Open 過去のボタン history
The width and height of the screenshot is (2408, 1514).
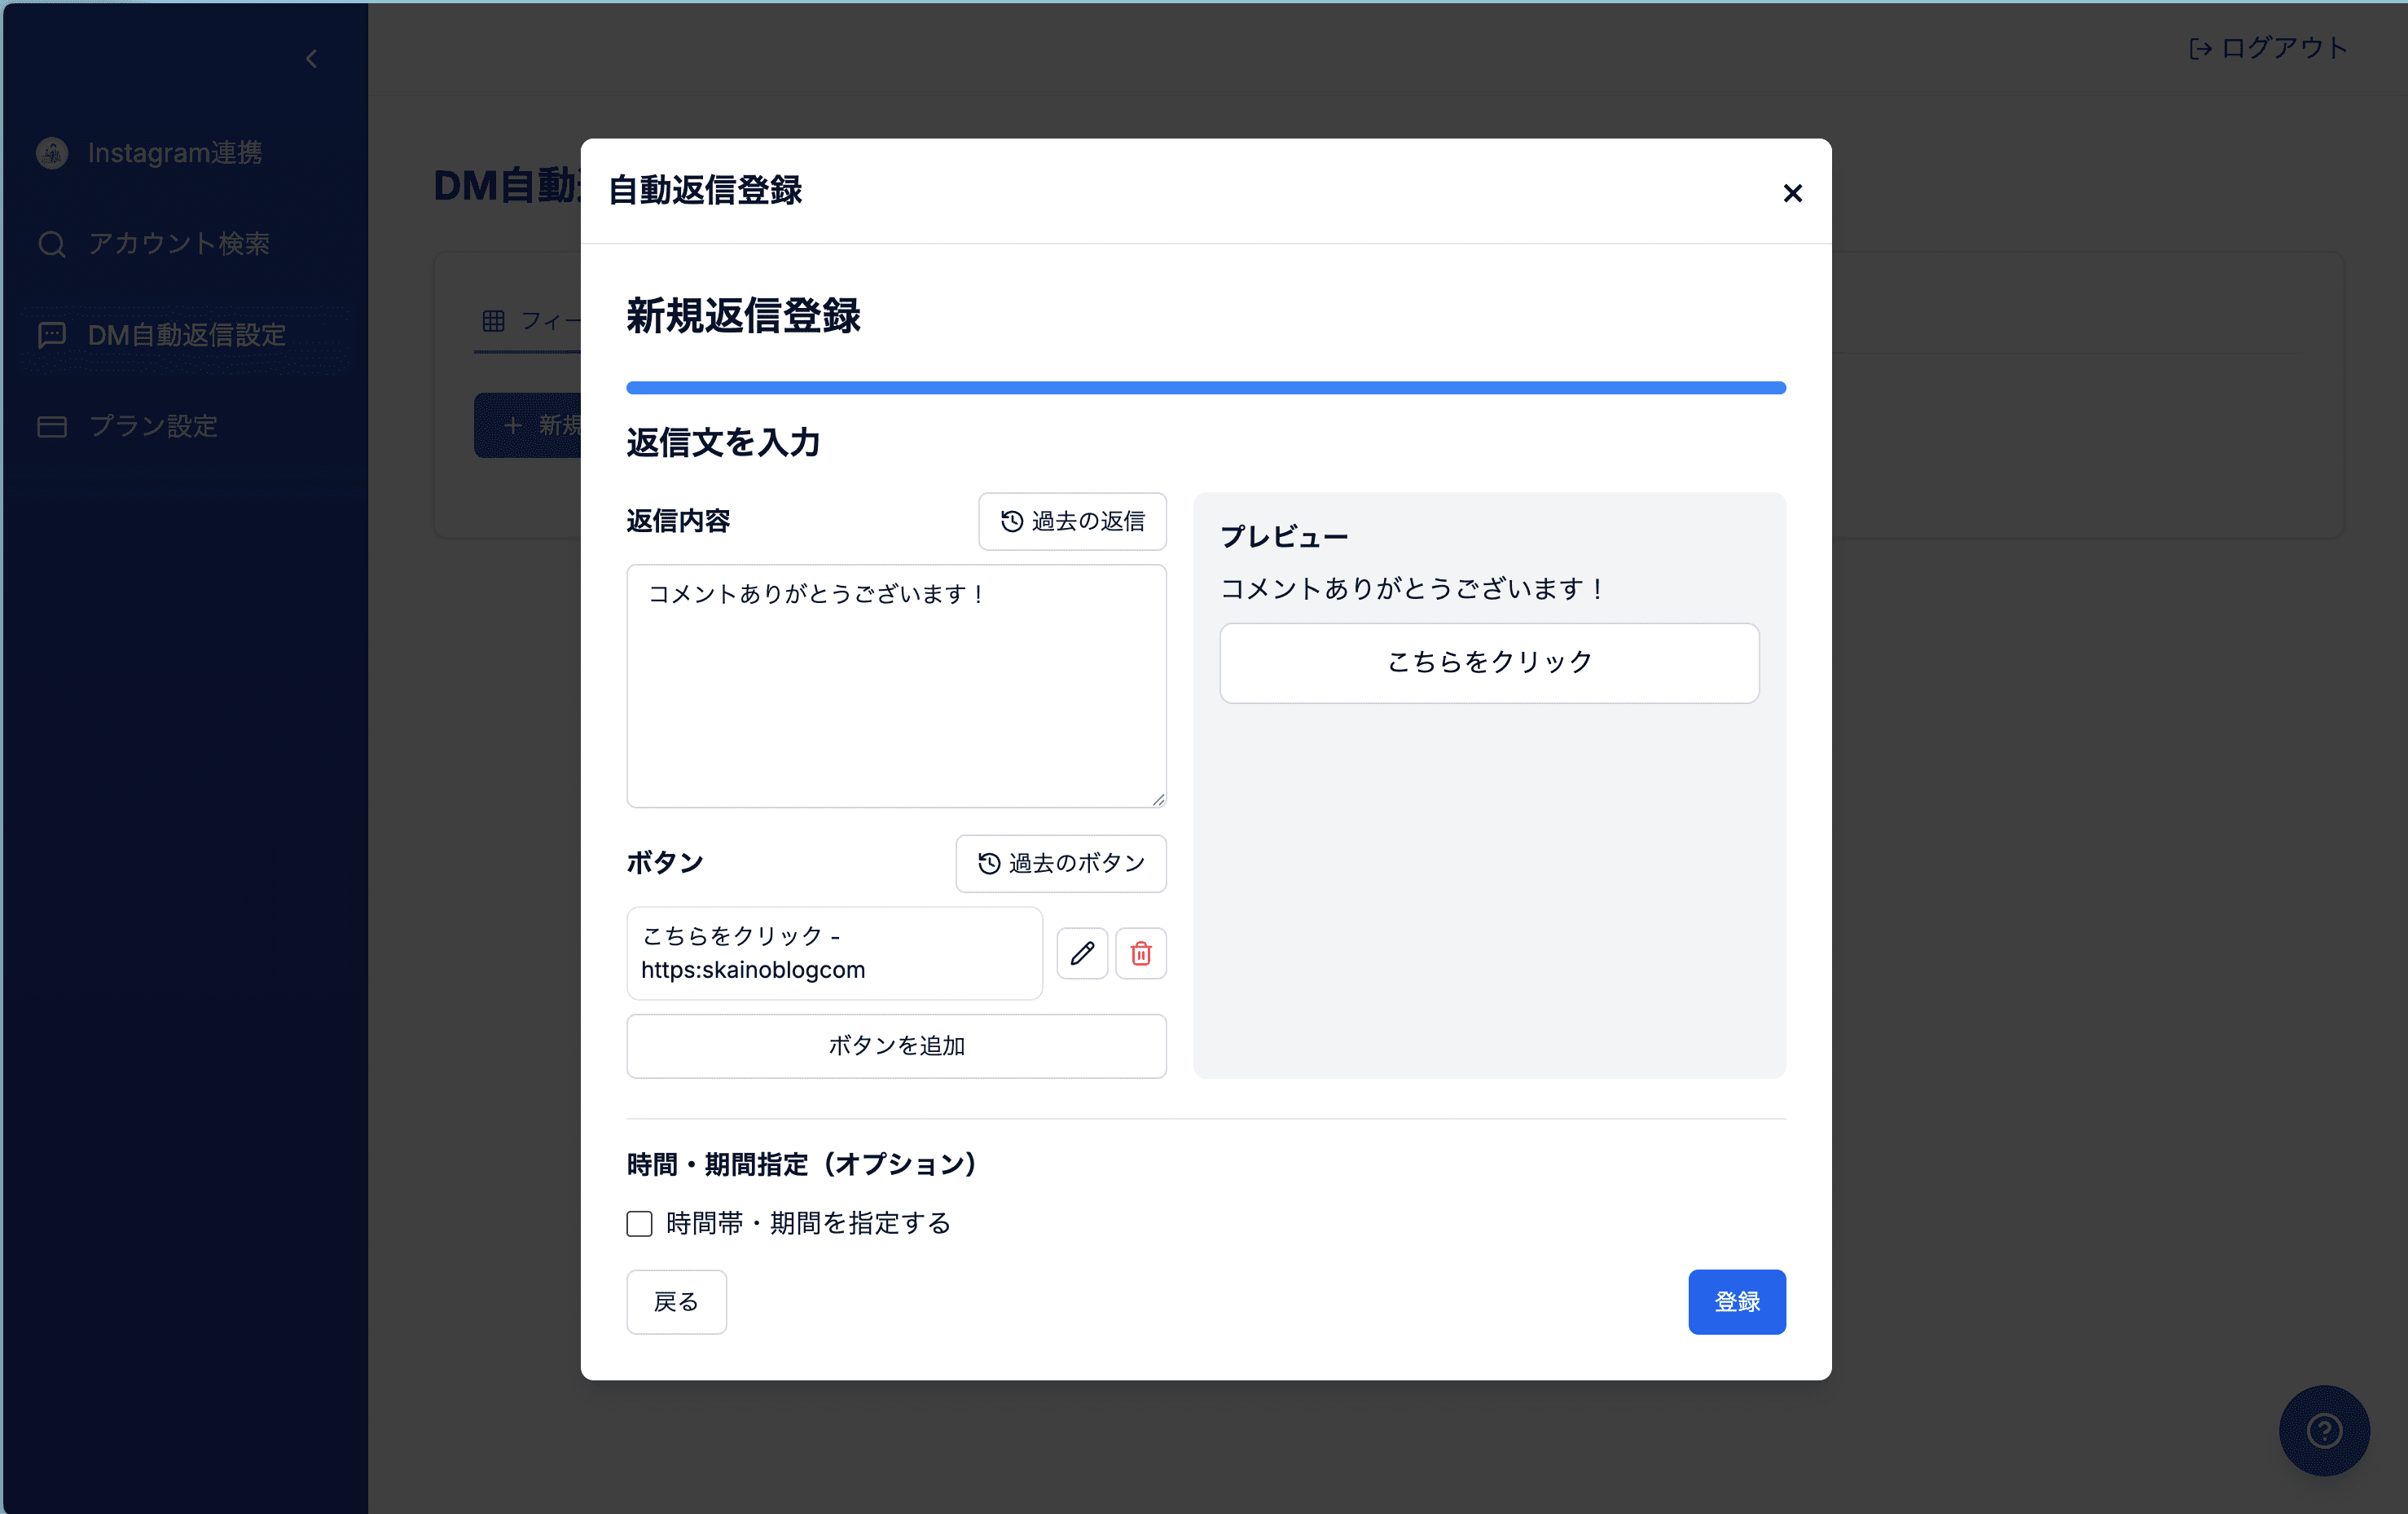1061,864
